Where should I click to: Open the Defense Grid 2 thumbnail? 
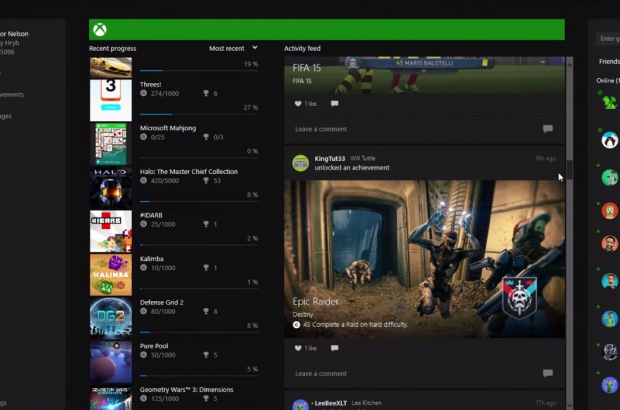[111, 318]
